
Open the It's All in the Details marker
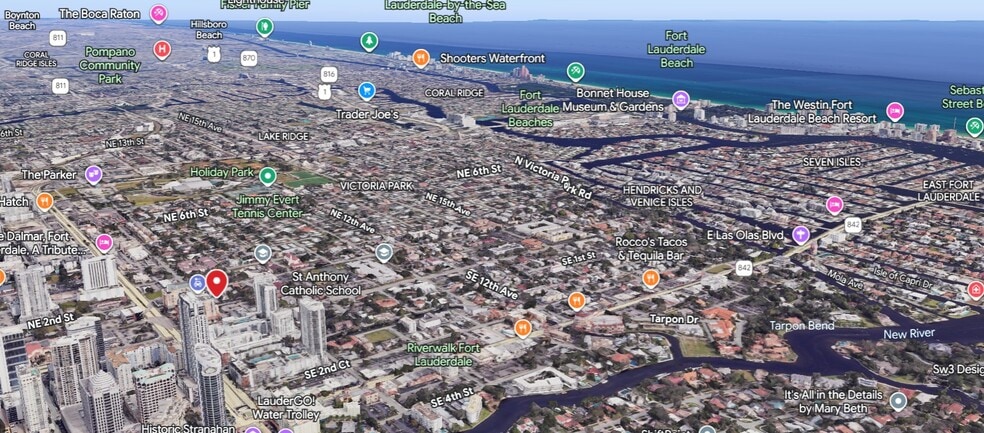(x=898, y=401)
